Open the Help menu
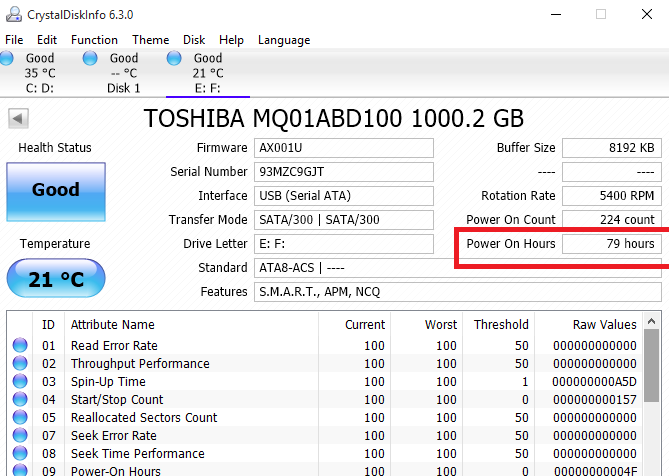Image resolution: width=669 pixels, height=476 pixels. (231, 40)
